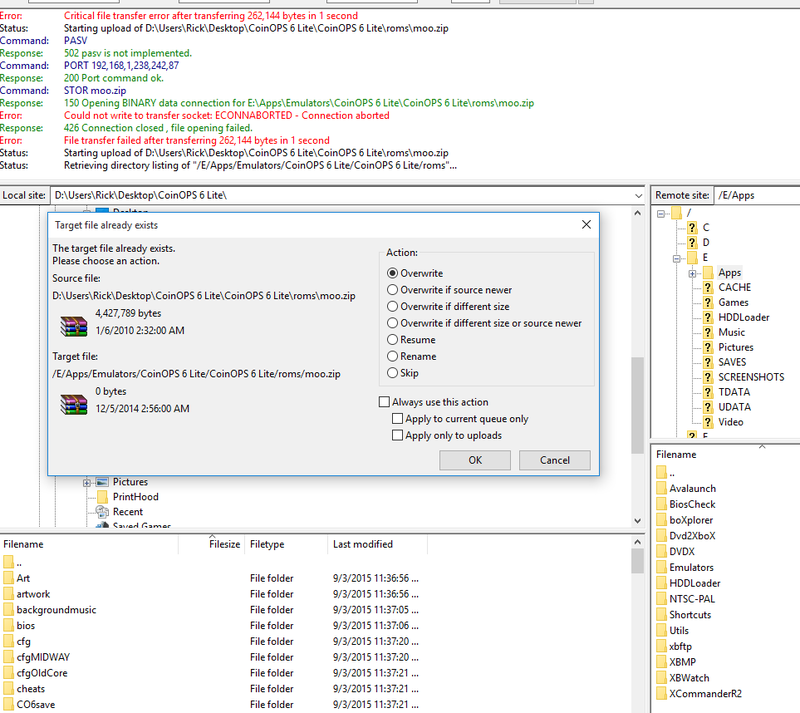
Task: Open the Art folder in local file list
Action: (23, 577)
